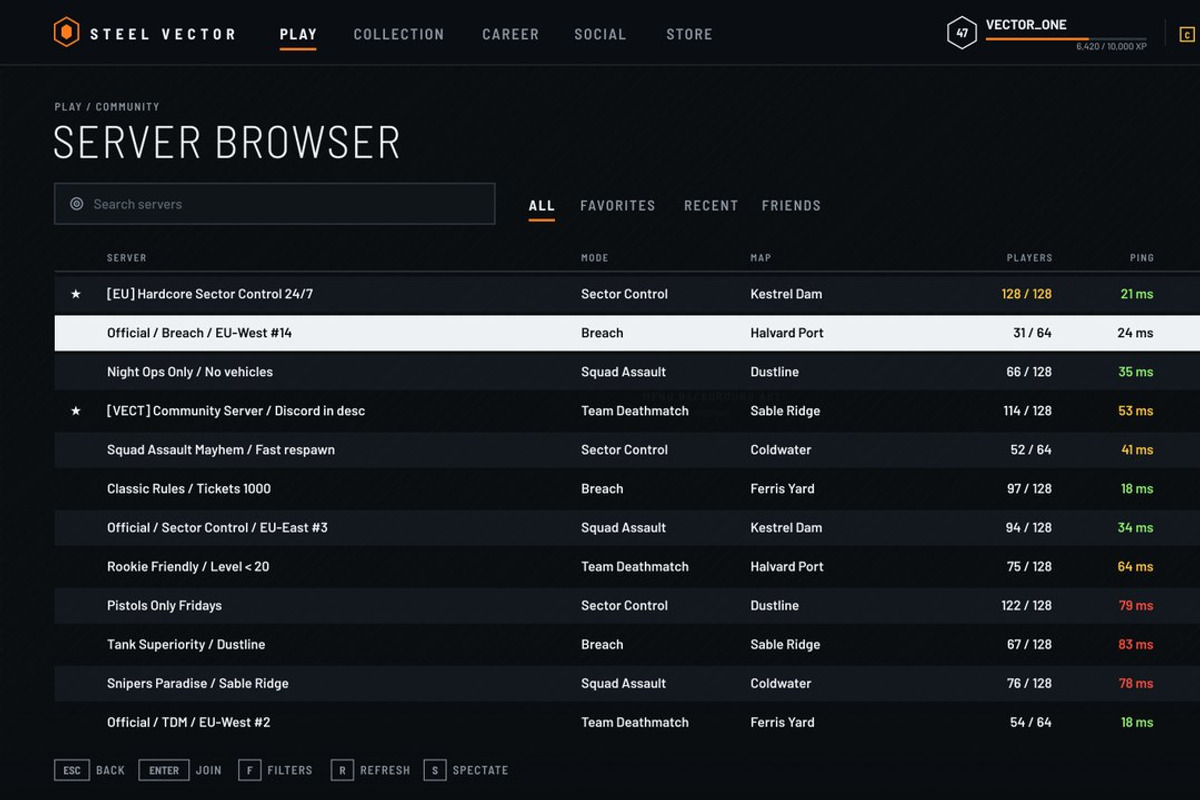Click '53 ms' ping of VECT server
The width and height of the screenshot is (1200, 800).
1136,411
